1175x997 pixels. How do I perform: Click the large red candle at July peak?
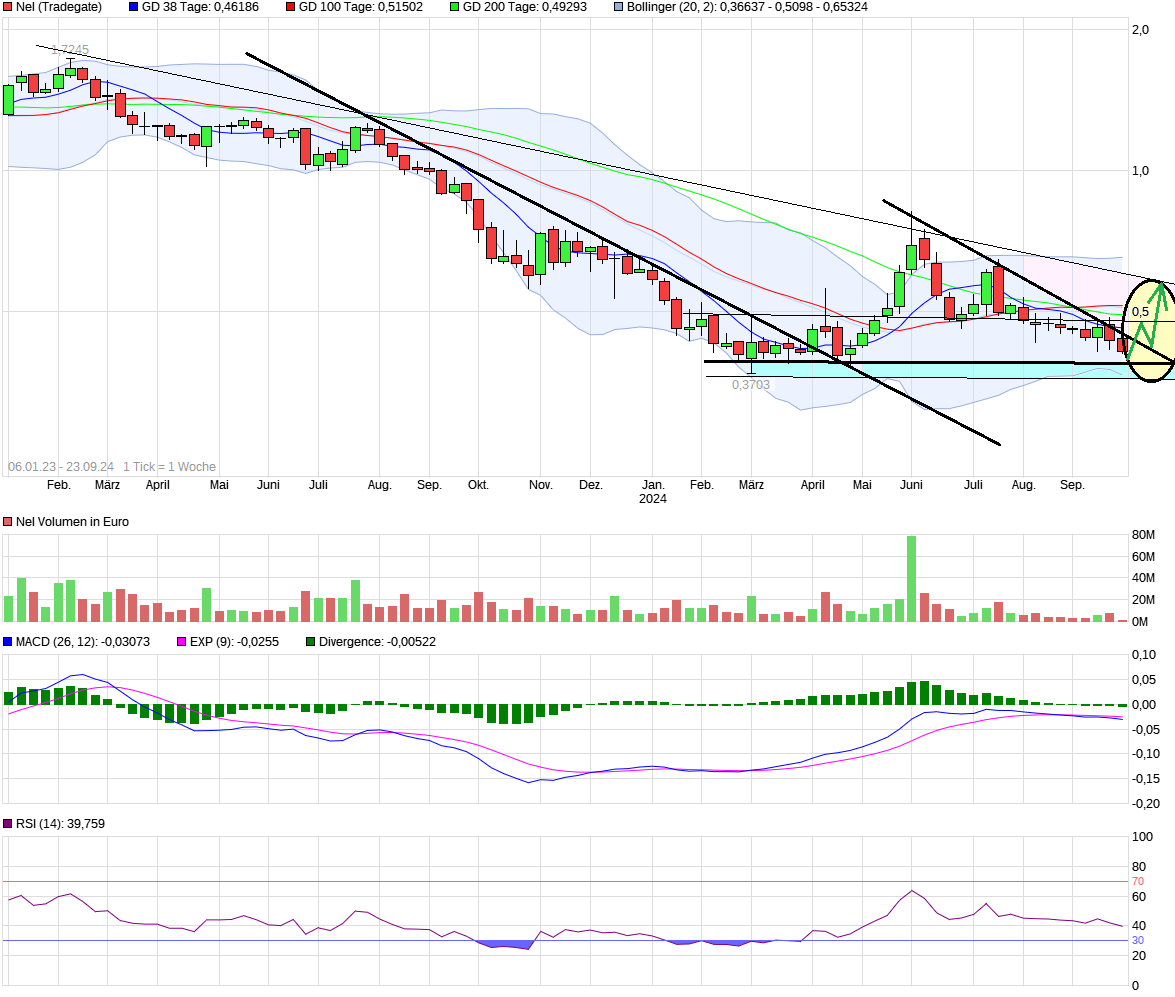point(998,289)
